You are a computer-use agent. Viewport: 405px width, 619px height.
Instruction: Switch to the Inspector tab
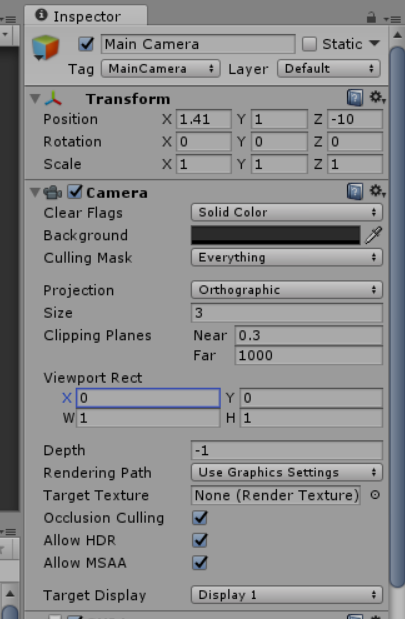(x=86, y=16)
